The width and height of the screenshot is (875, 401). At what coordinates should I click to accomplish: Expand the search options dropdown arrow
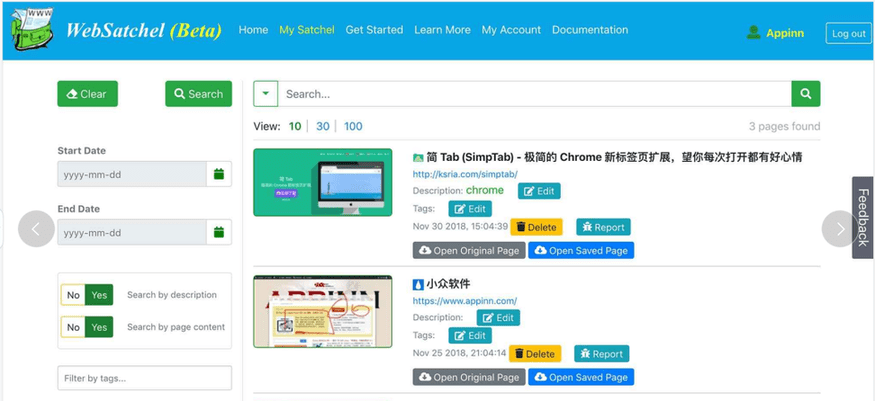coord(266,94)
